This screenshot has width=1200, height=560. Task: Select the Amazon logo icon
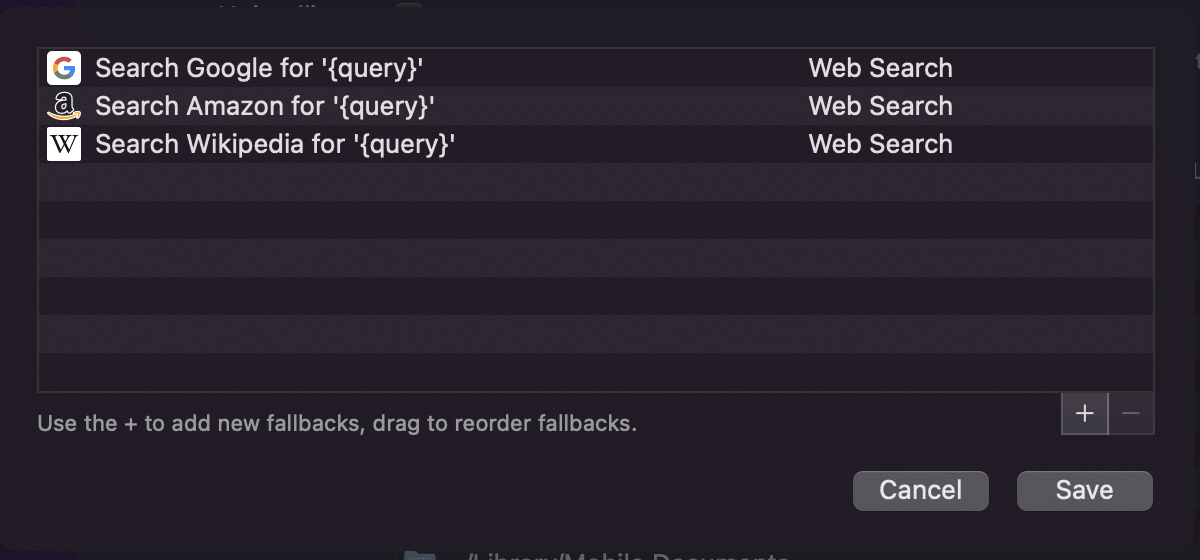[x=64, y=106]
